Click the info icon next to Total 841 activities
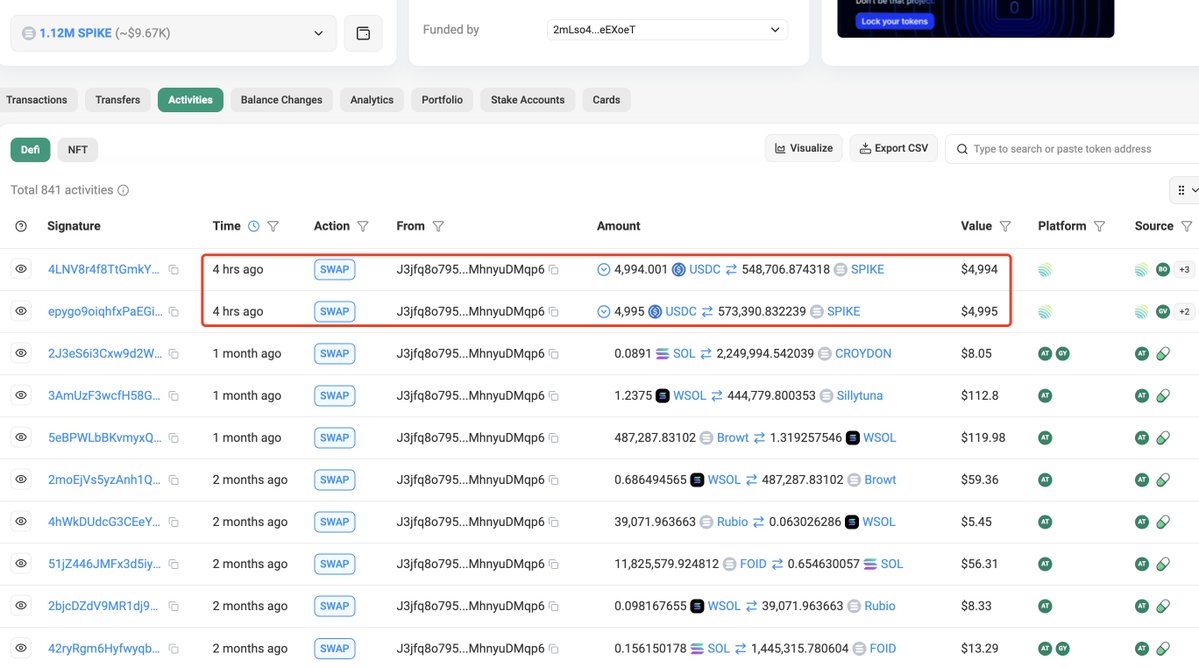 click(122, 190)
